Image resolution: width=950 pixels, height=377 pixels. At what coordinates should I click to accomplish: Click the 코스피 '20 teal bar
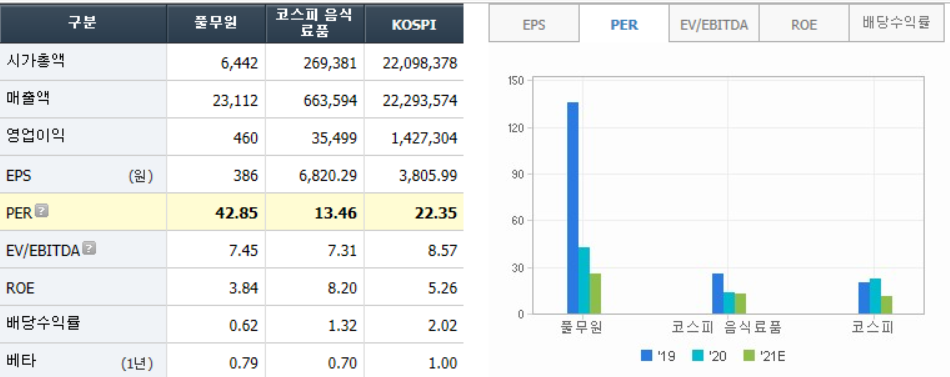tap(875, 296)
